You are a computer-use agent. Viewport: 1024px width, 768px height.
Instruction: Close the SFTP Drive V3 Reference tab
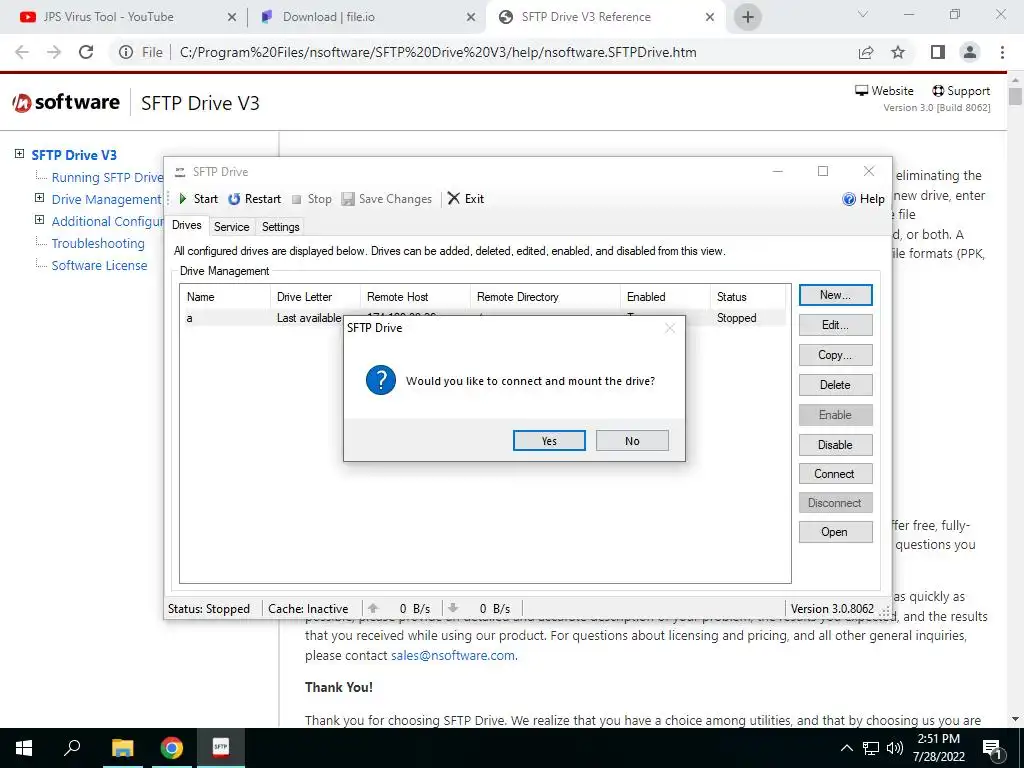710,18
